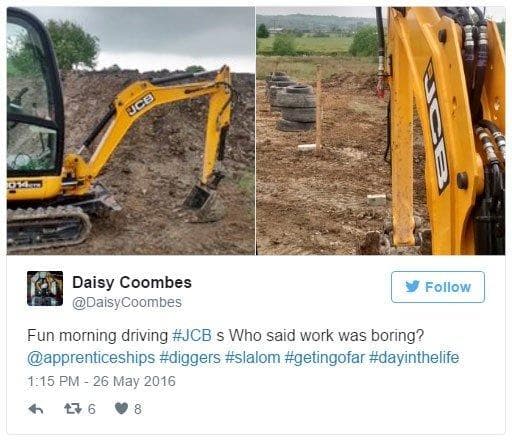
Task: Retweet using the retweet arrows icon
Action: (73, 409)
